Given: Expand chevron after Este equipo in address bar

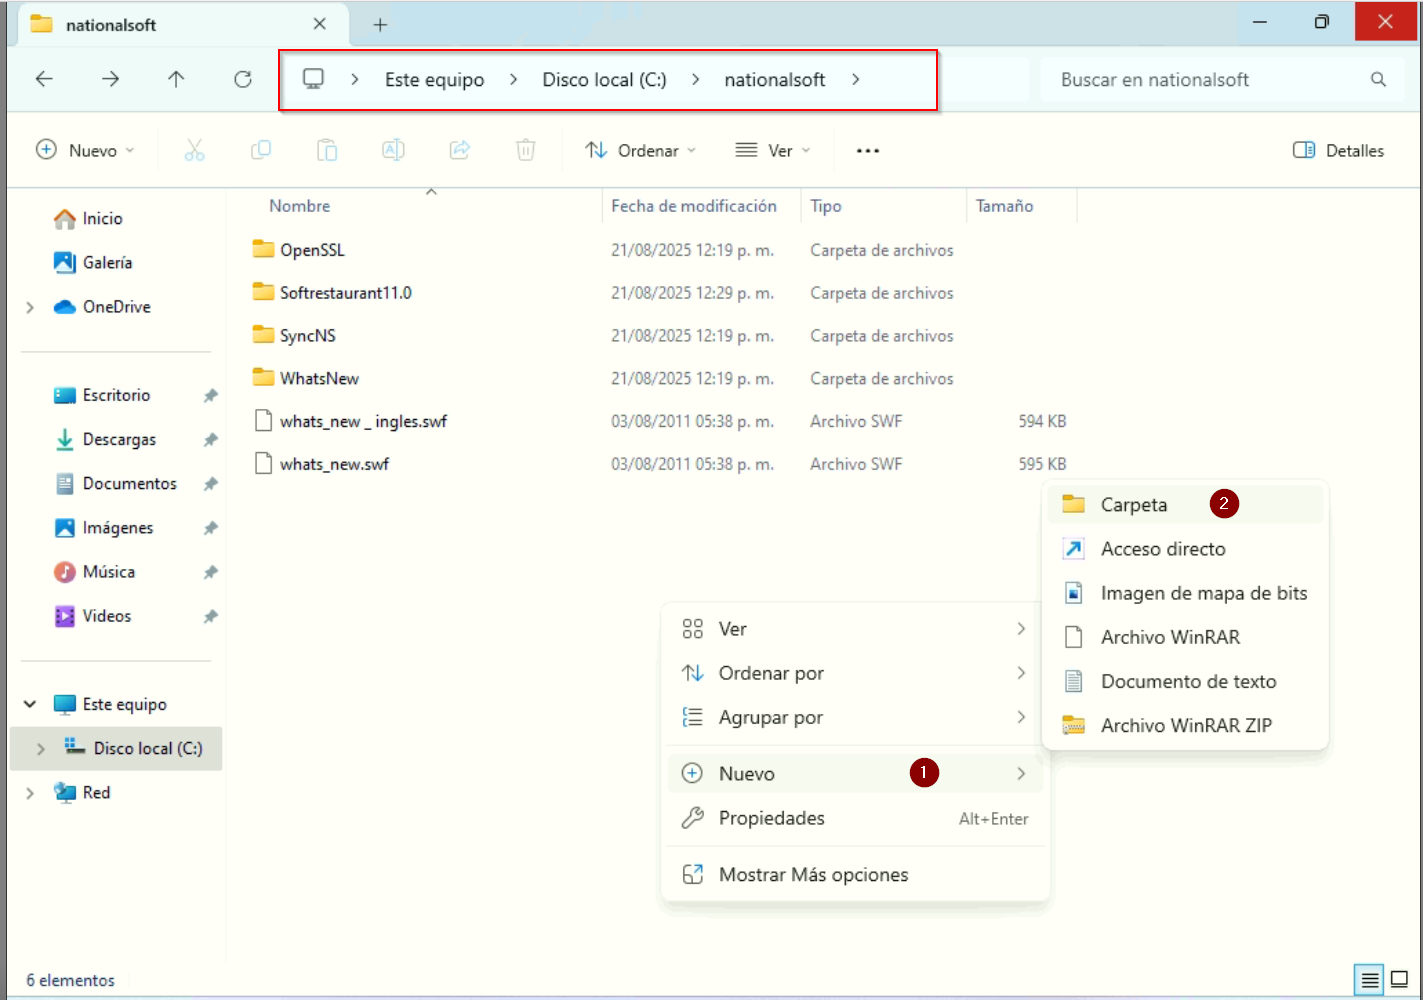Looking at the screenshot, I should tap(513, 80).
